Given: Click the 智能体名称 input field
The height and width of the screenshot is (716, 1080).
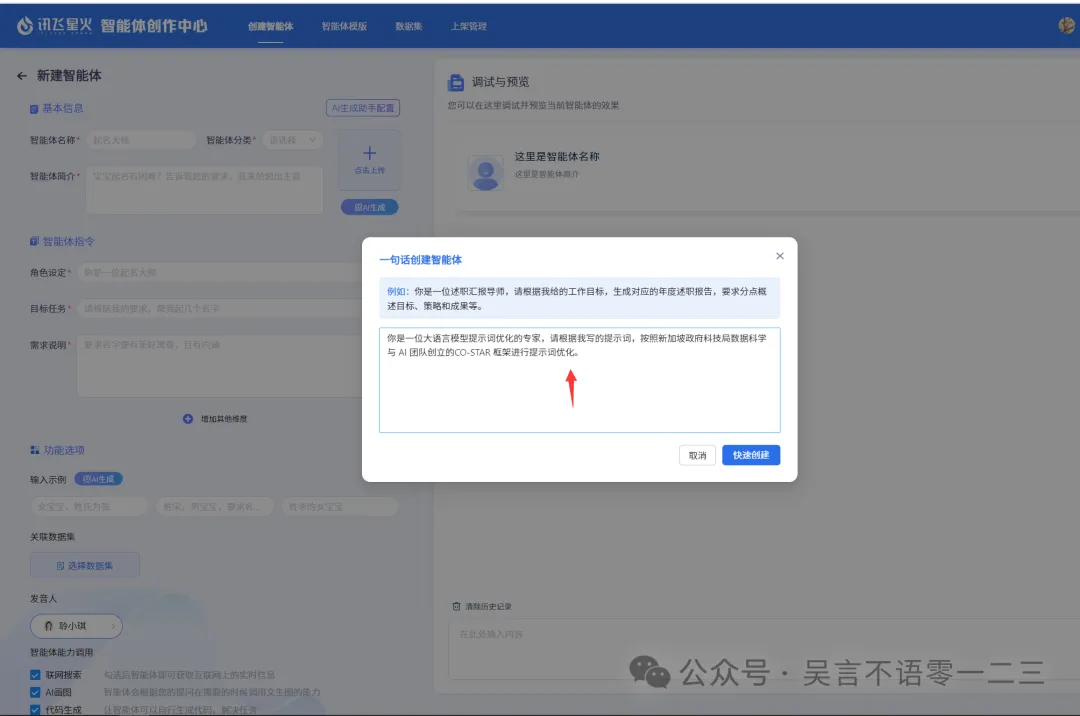Looking at the screenshot, I should pyautogui.click(x=141, y=140).
